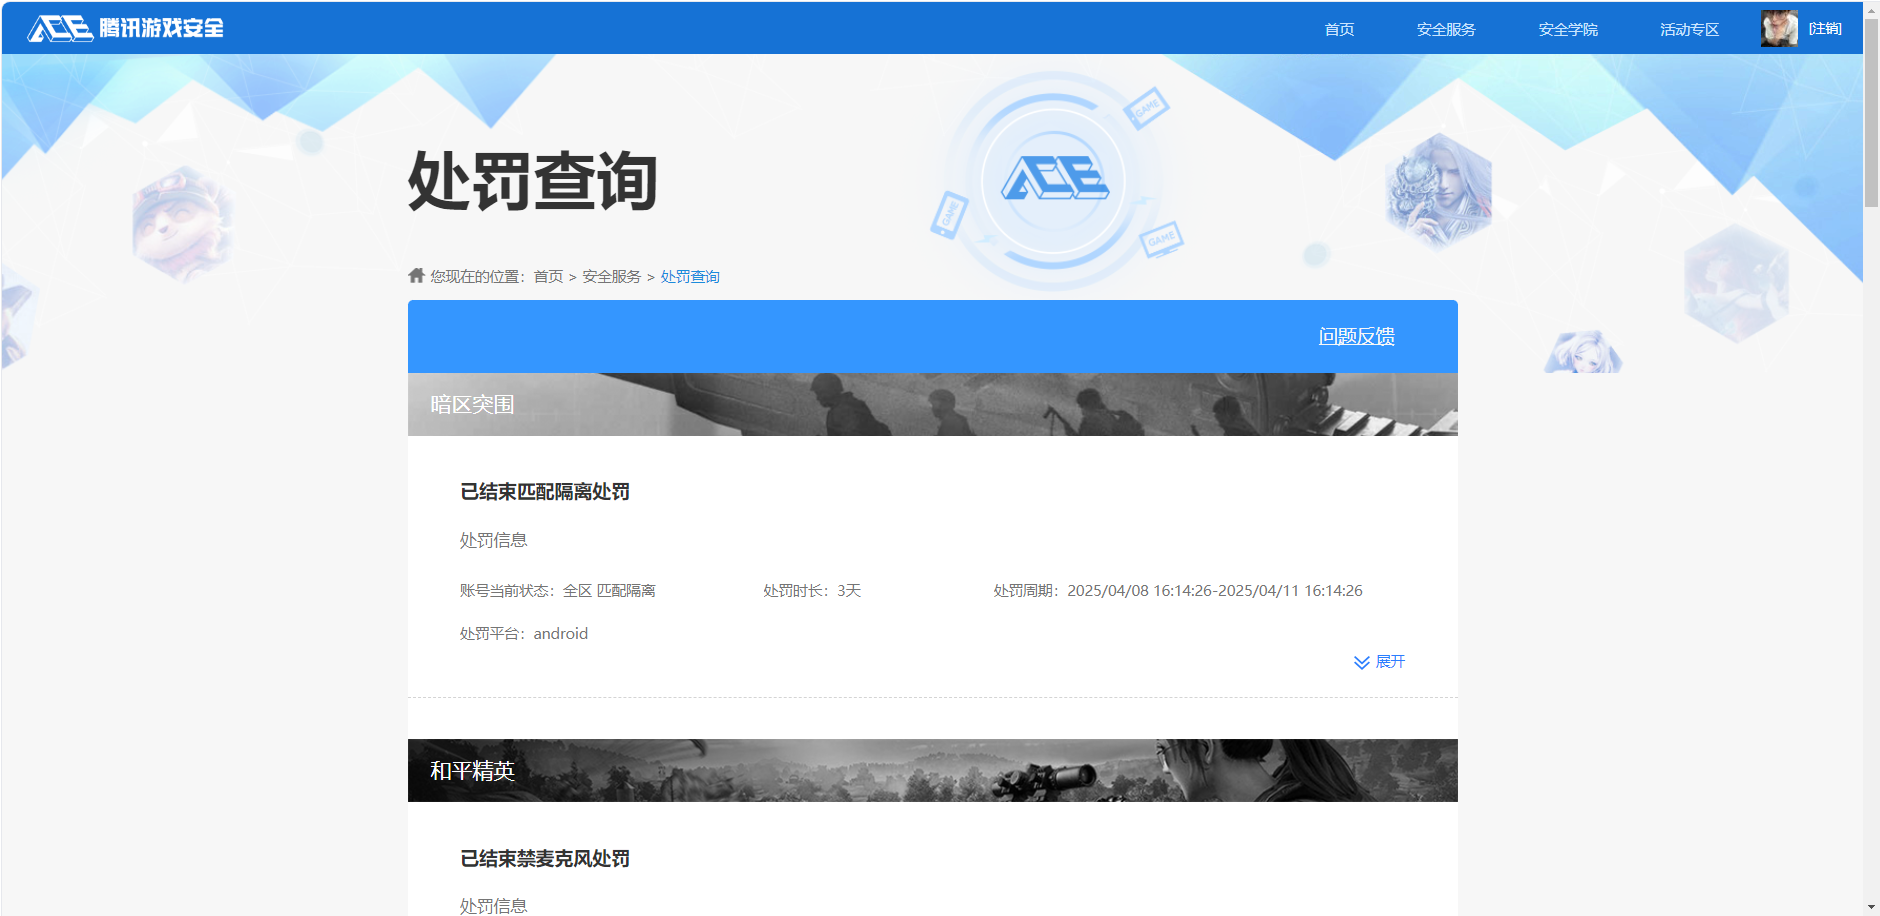Click the 和平精英 game banner image
The width and height of the screenshot is (1880, 916).
pyautogui.click(x=930, y=770)
